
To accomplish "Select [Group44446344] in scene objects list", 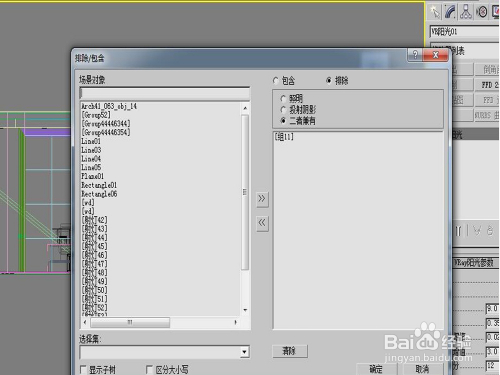I will 106,124.
